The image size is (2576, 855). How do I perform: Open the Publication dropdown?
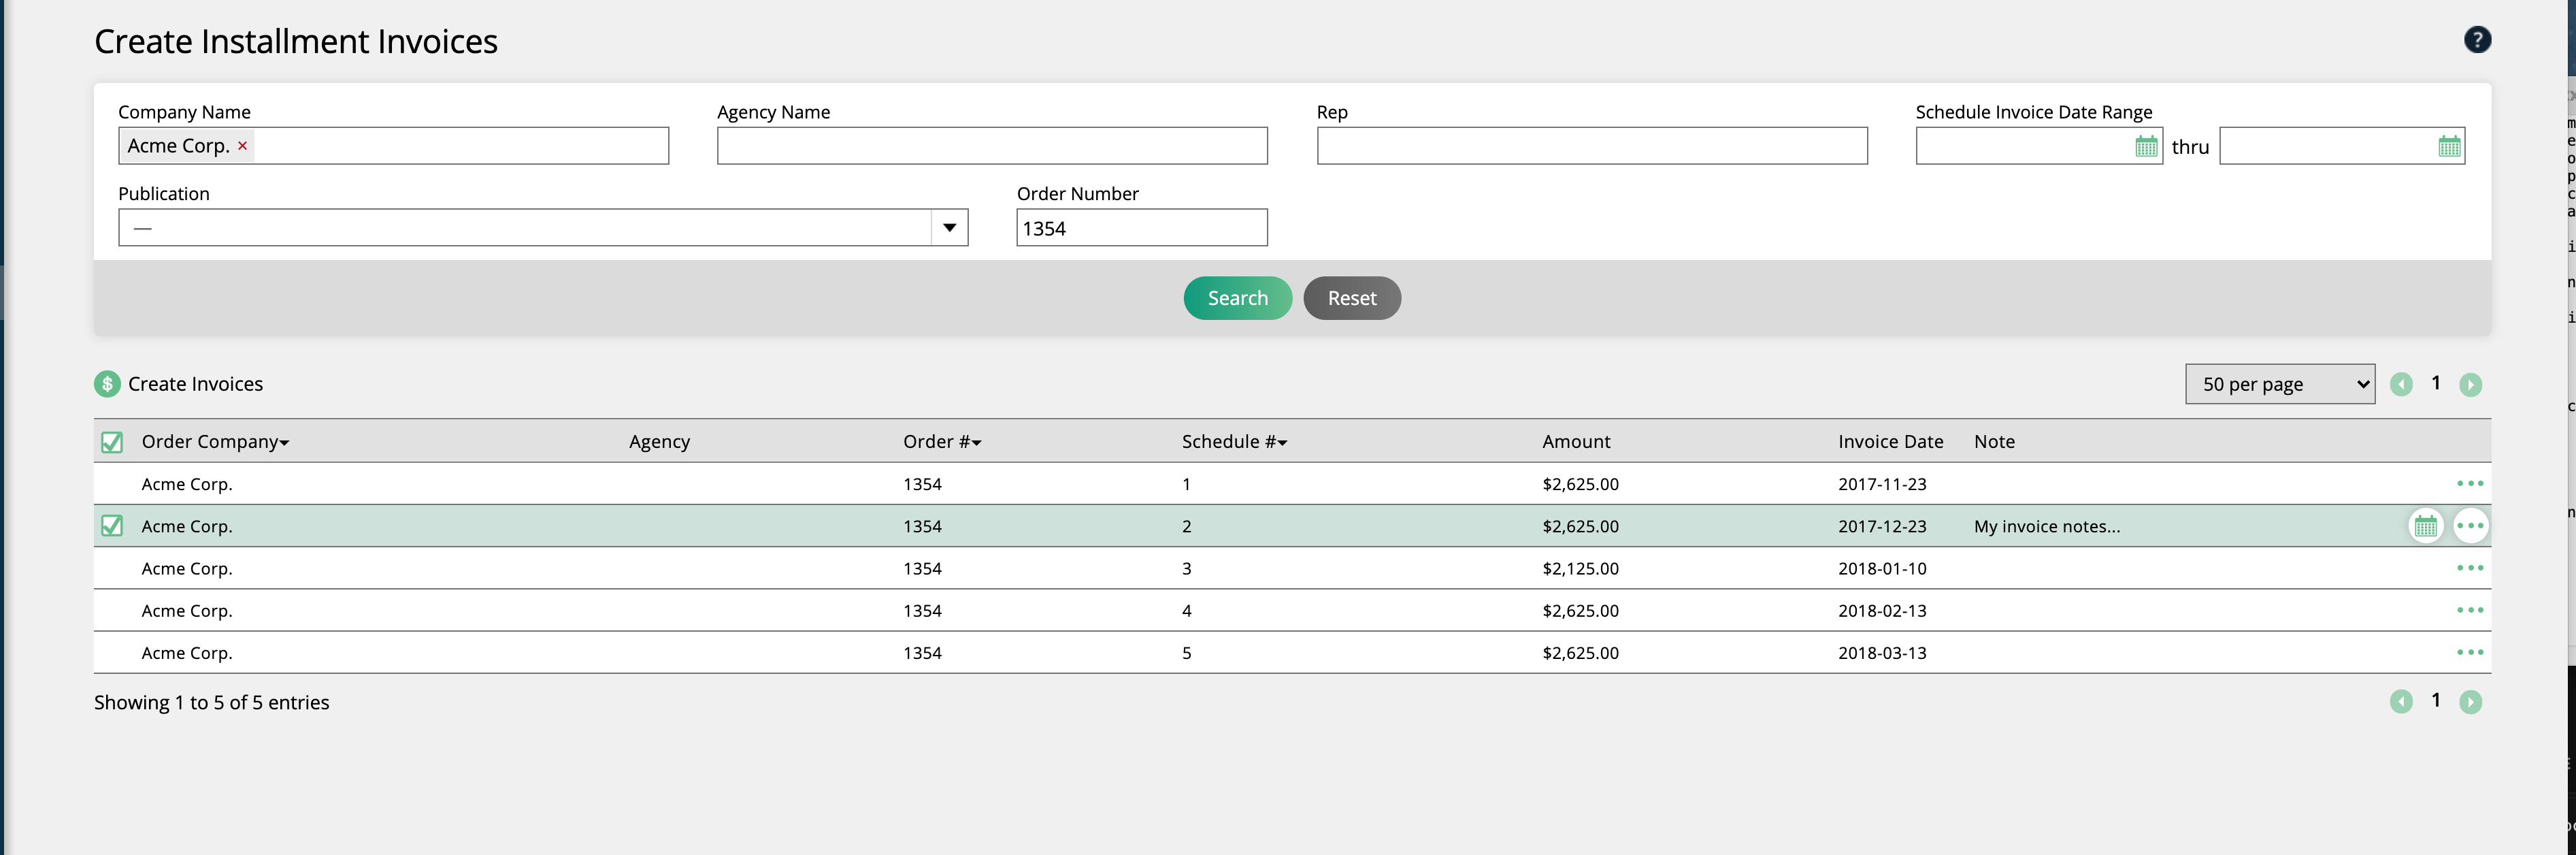tap(947, 227)
